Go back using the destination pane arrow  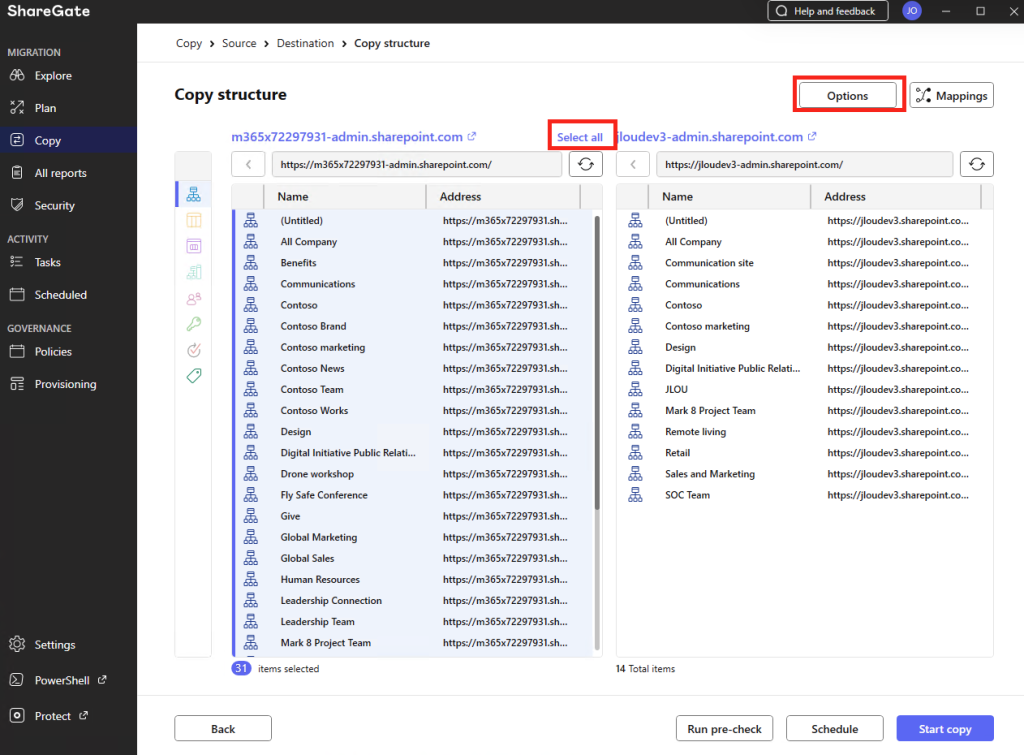click(633, 165)
